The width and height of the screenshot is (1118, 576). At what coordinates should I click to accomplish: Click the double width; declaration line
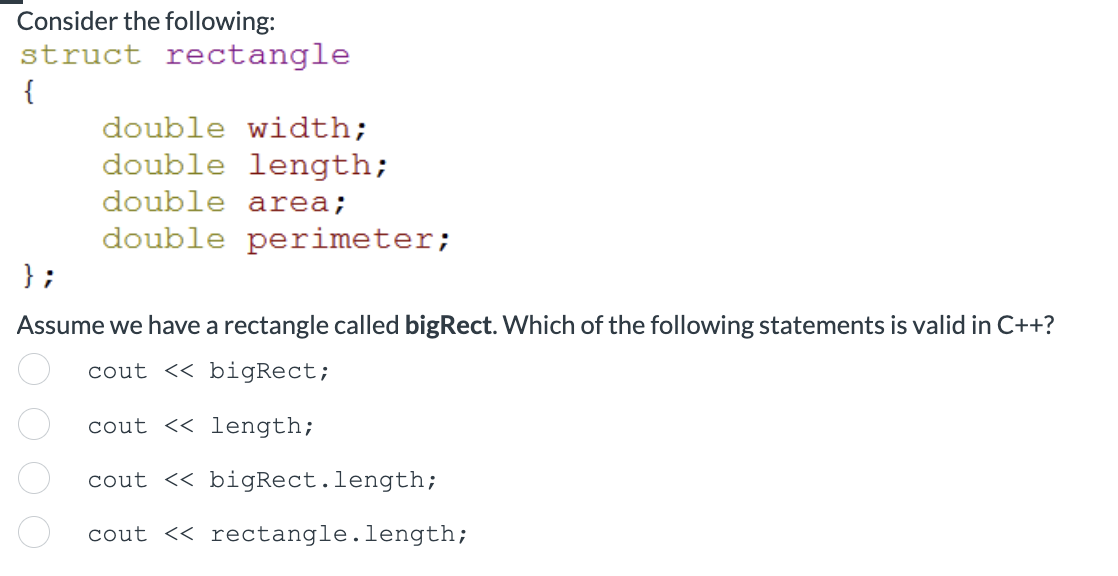[234, 127]
